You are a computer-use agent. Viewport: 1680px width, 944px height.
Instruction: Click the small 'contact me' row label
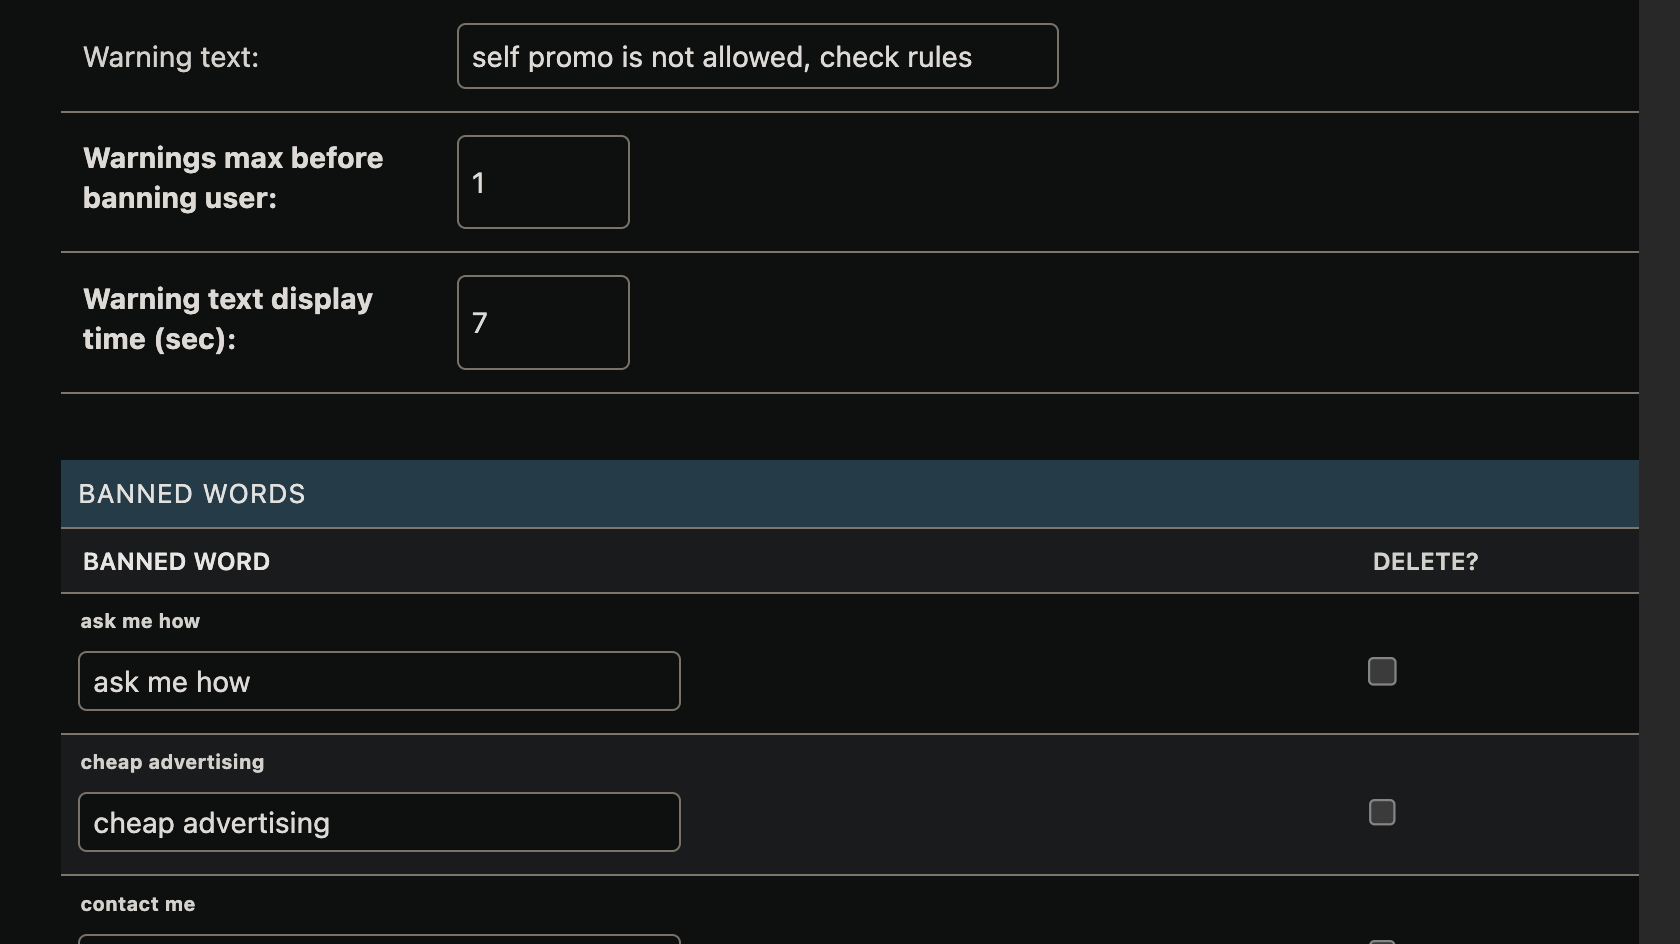tap(138, 905)
